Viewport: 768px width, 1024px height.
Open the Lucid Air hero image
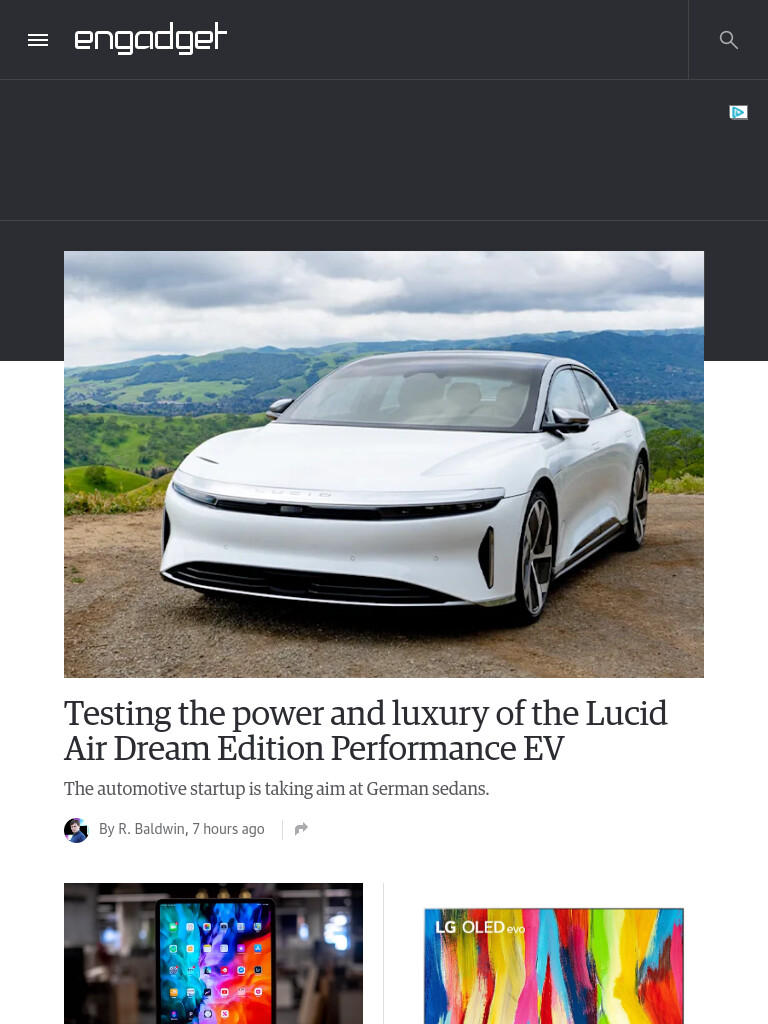[384, 464]
